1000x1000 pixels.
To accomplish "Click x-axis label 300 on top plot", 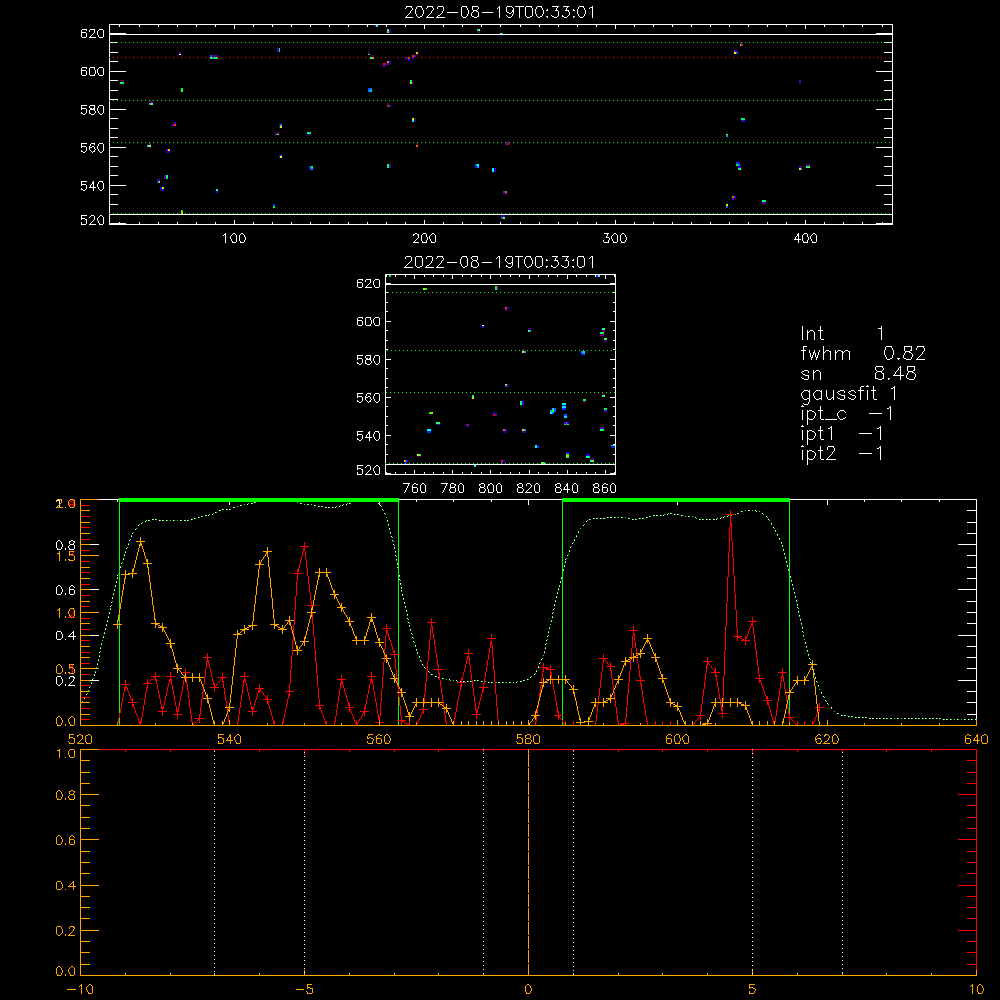I will pyautogui.click(x=615, y=239).
